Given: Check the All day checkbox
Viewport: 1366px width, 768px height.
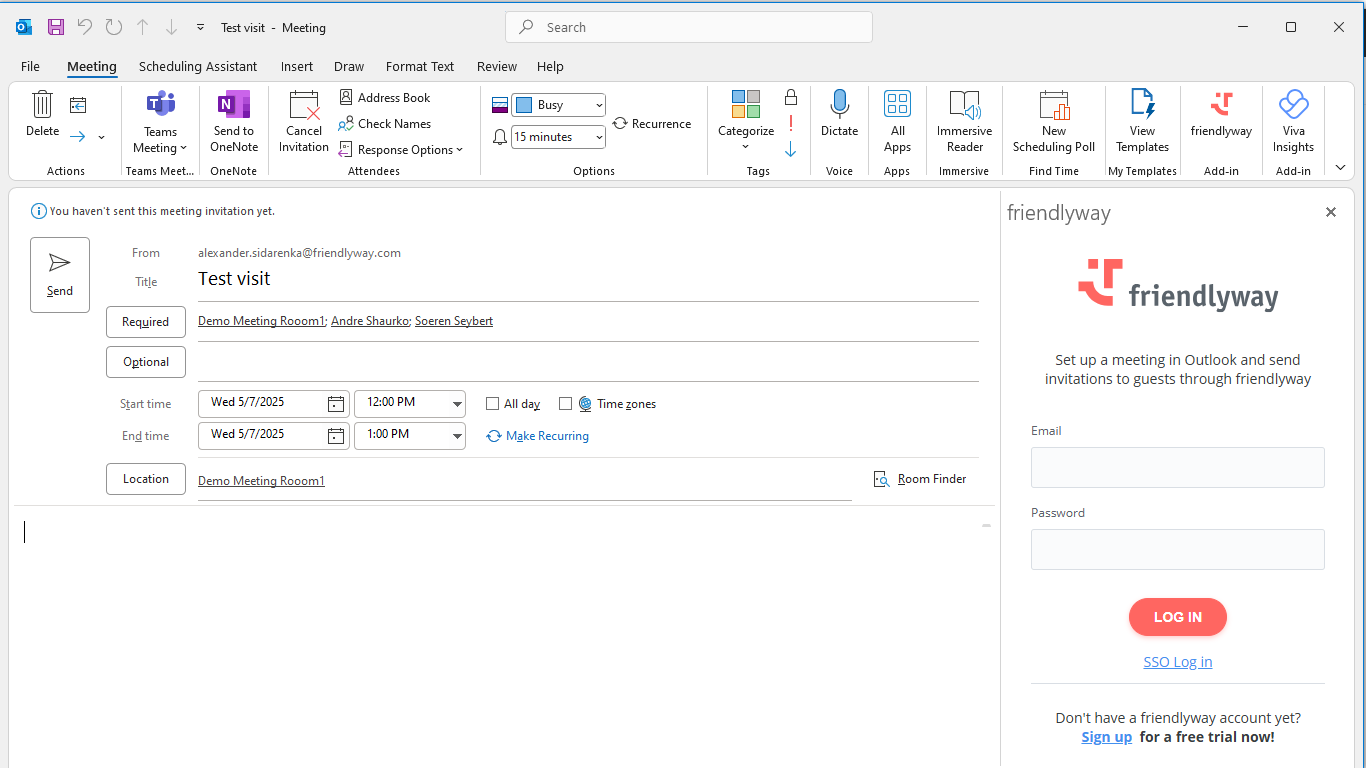Looking at the screenshot, I should [x=492, y=404].
